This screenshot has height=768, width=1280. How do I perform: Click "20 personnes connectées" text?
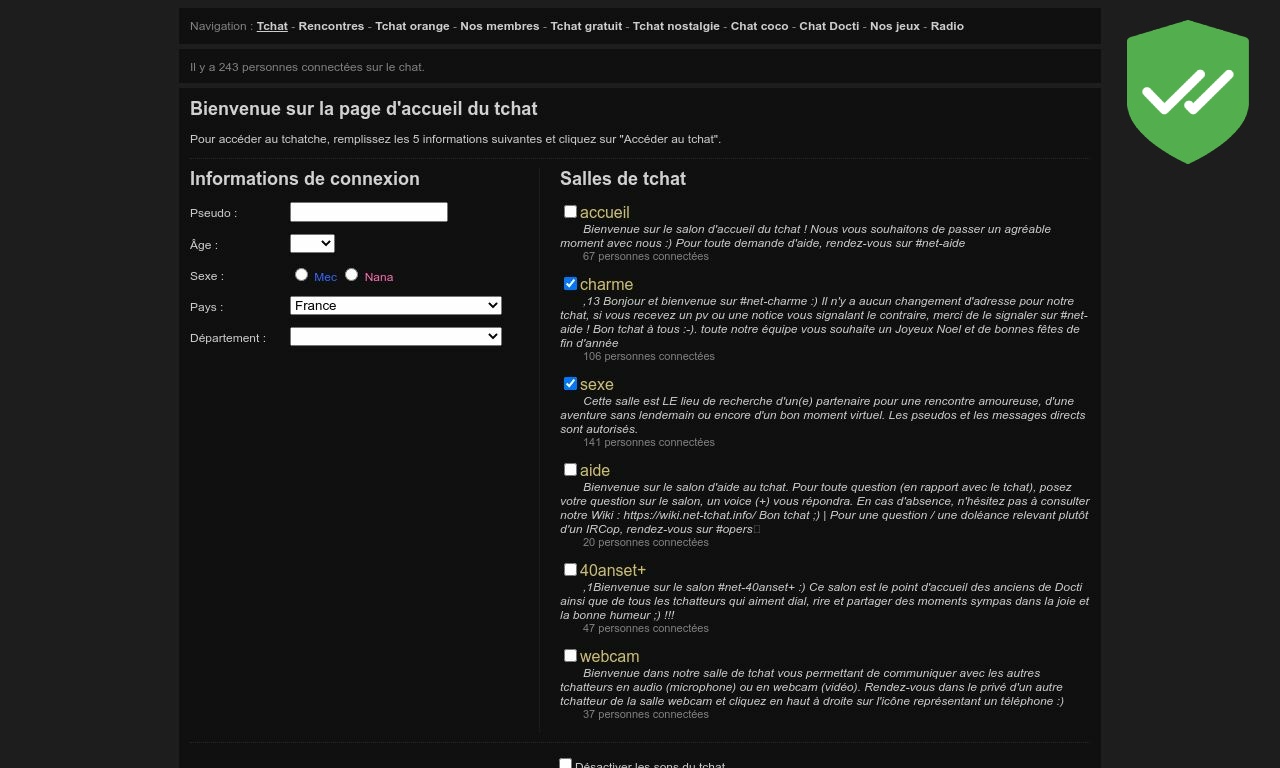pos(646,542)
